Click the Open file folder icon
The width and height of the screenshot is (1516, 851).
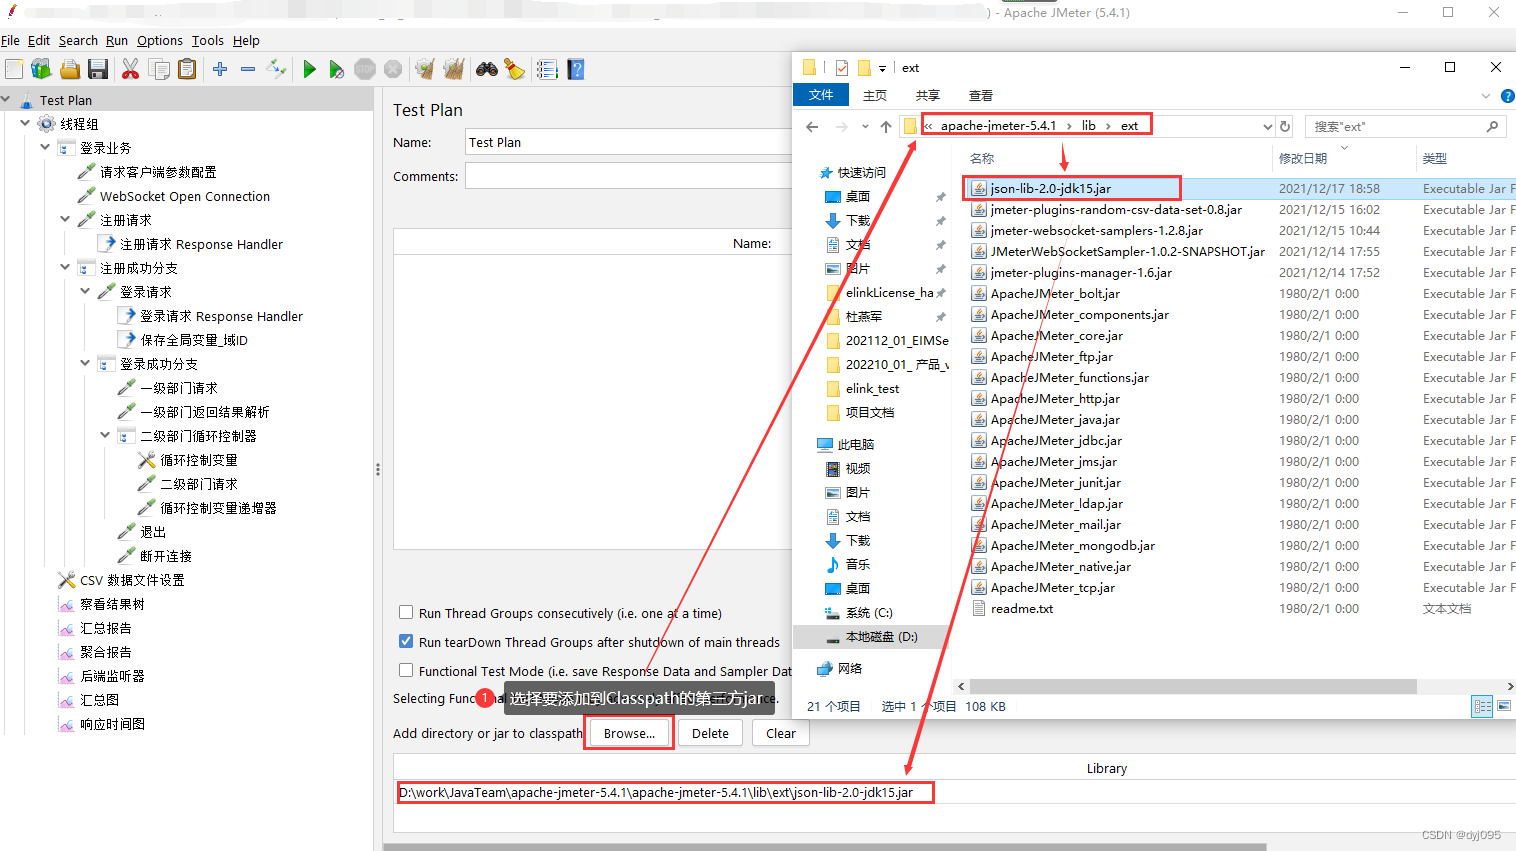(70, 69)
